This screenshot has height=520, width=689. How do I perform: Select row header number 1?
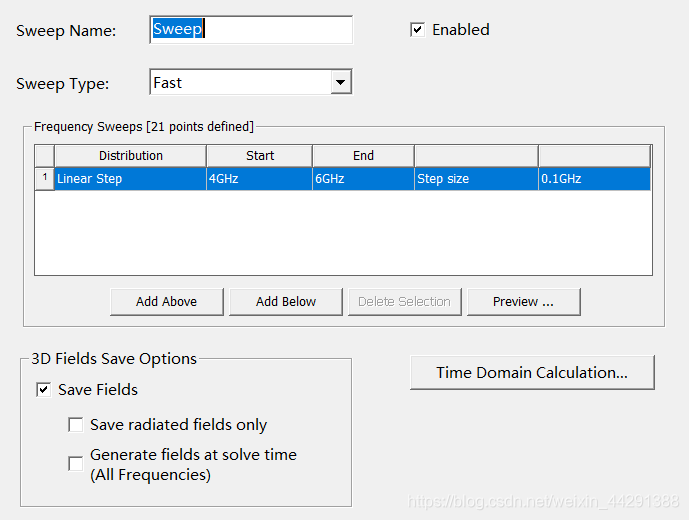tap(44, 178)
